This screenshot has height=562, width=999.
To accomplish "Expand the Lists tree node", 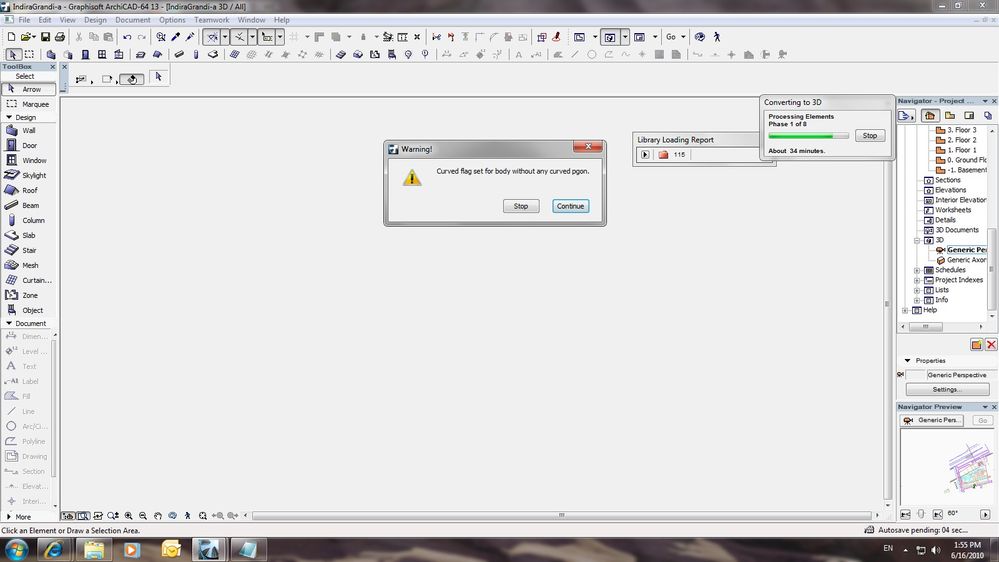I will pos(917,290).
